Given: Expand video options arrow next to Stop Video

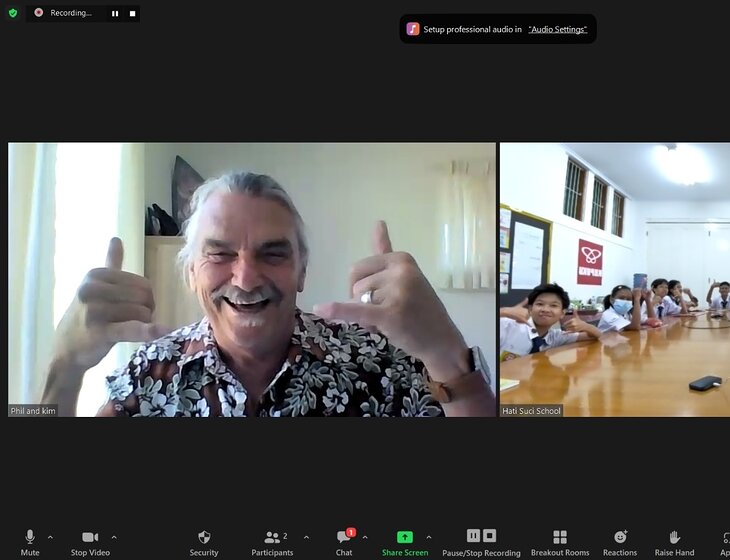Looking at the screenshot, I should coord(114,537).
